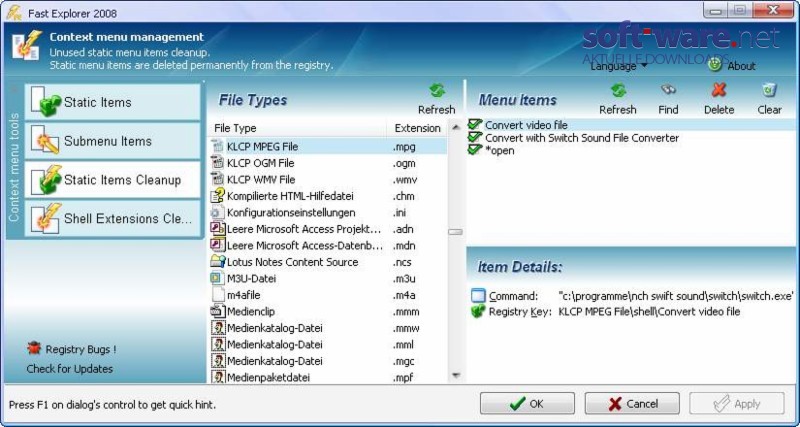Sort by the Extension column header
This screenshot has height=427, width=800.
coord(418,128)
